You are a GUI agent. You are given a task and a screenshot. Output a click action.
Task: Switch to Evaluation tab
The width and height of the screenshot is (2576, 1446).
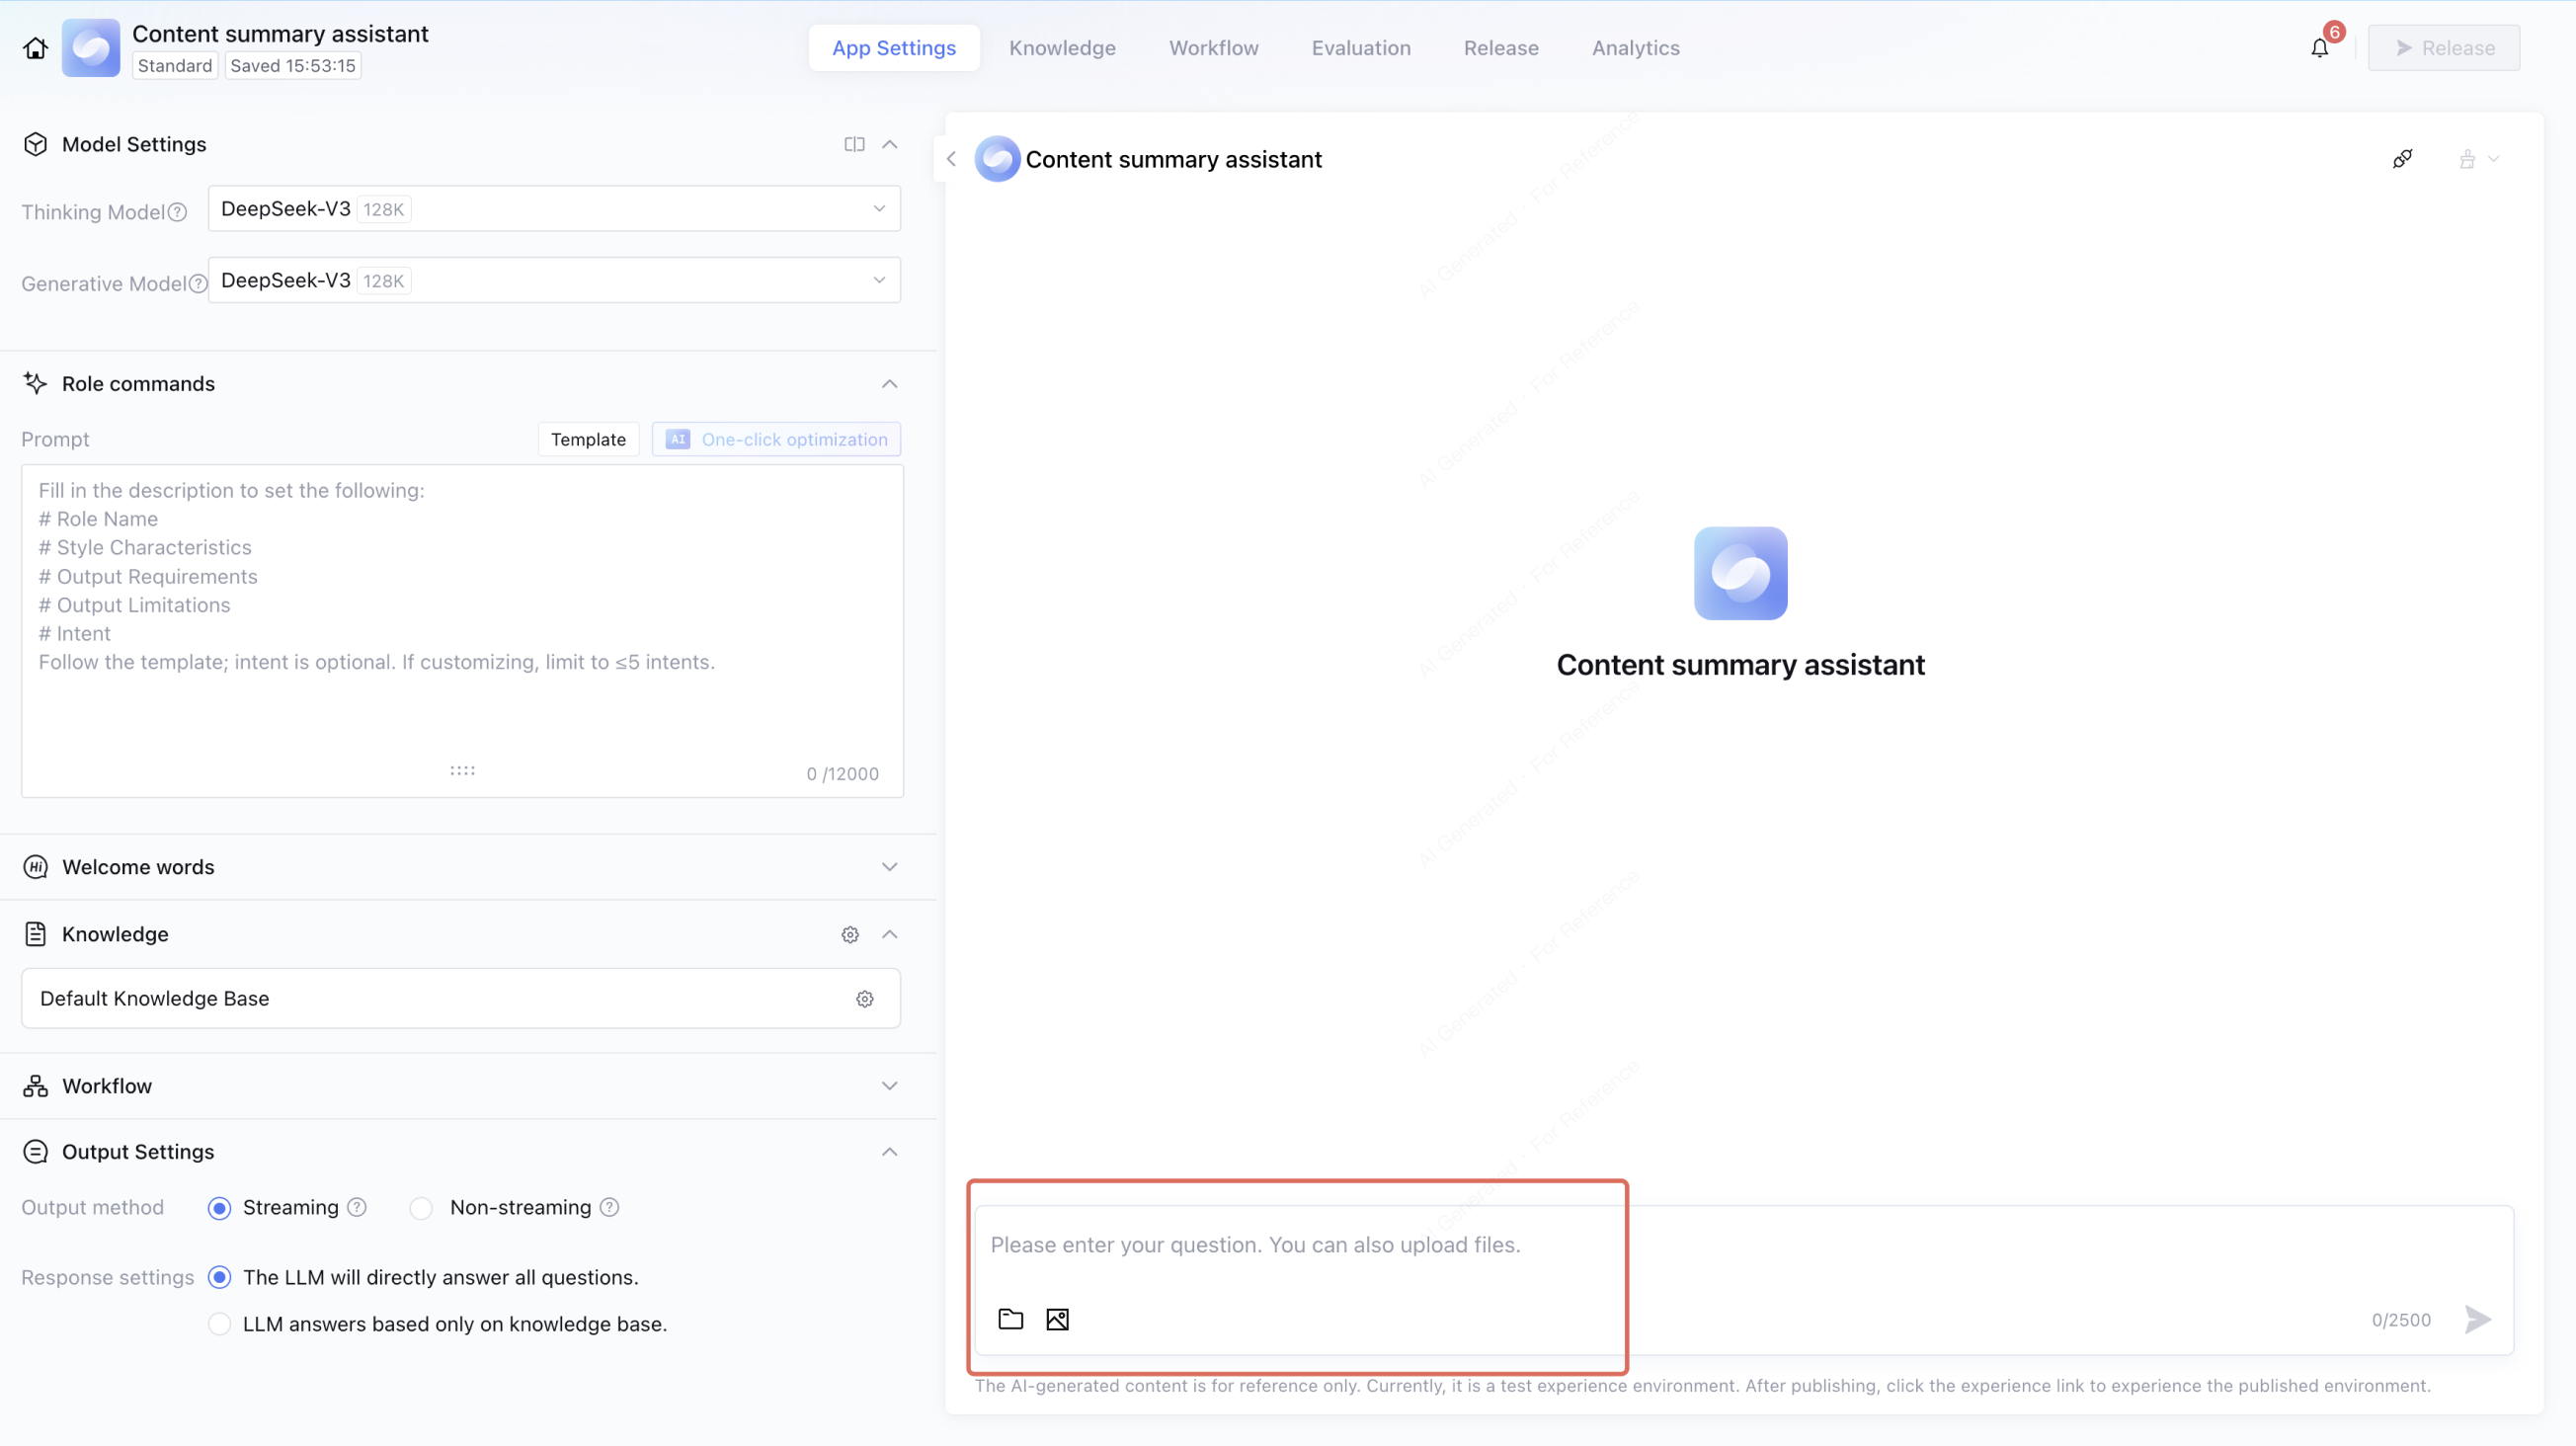(1361, 48)
